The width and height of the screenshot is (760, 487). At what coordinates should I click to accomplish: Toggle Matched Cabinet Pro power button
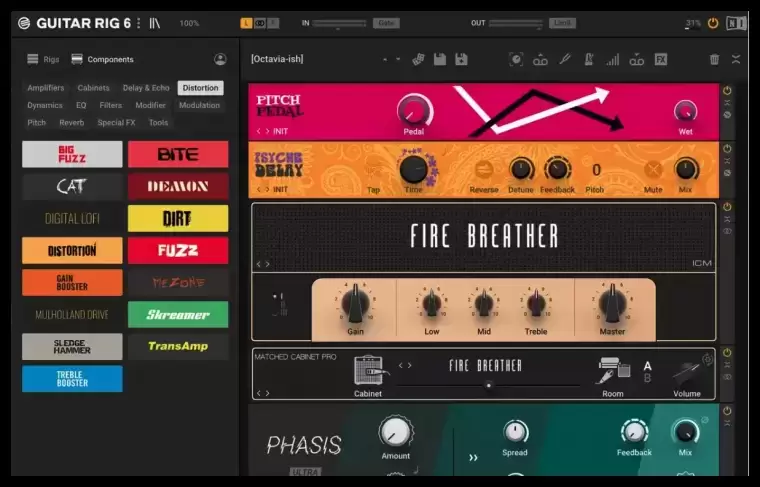point(727,353)
